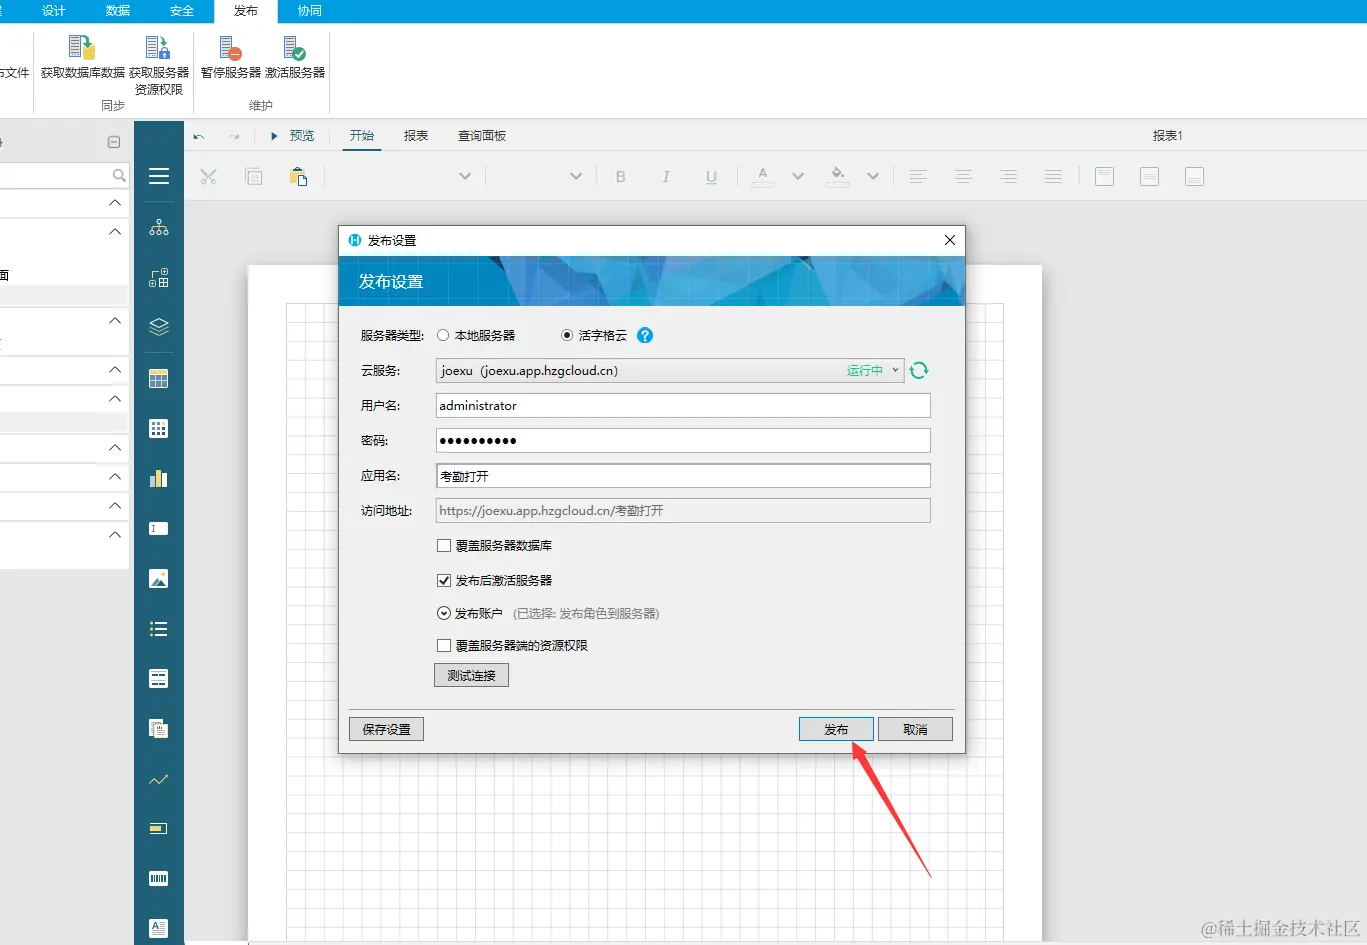
Task: Click the paste clipboard icon
Action: click(298, 177)
